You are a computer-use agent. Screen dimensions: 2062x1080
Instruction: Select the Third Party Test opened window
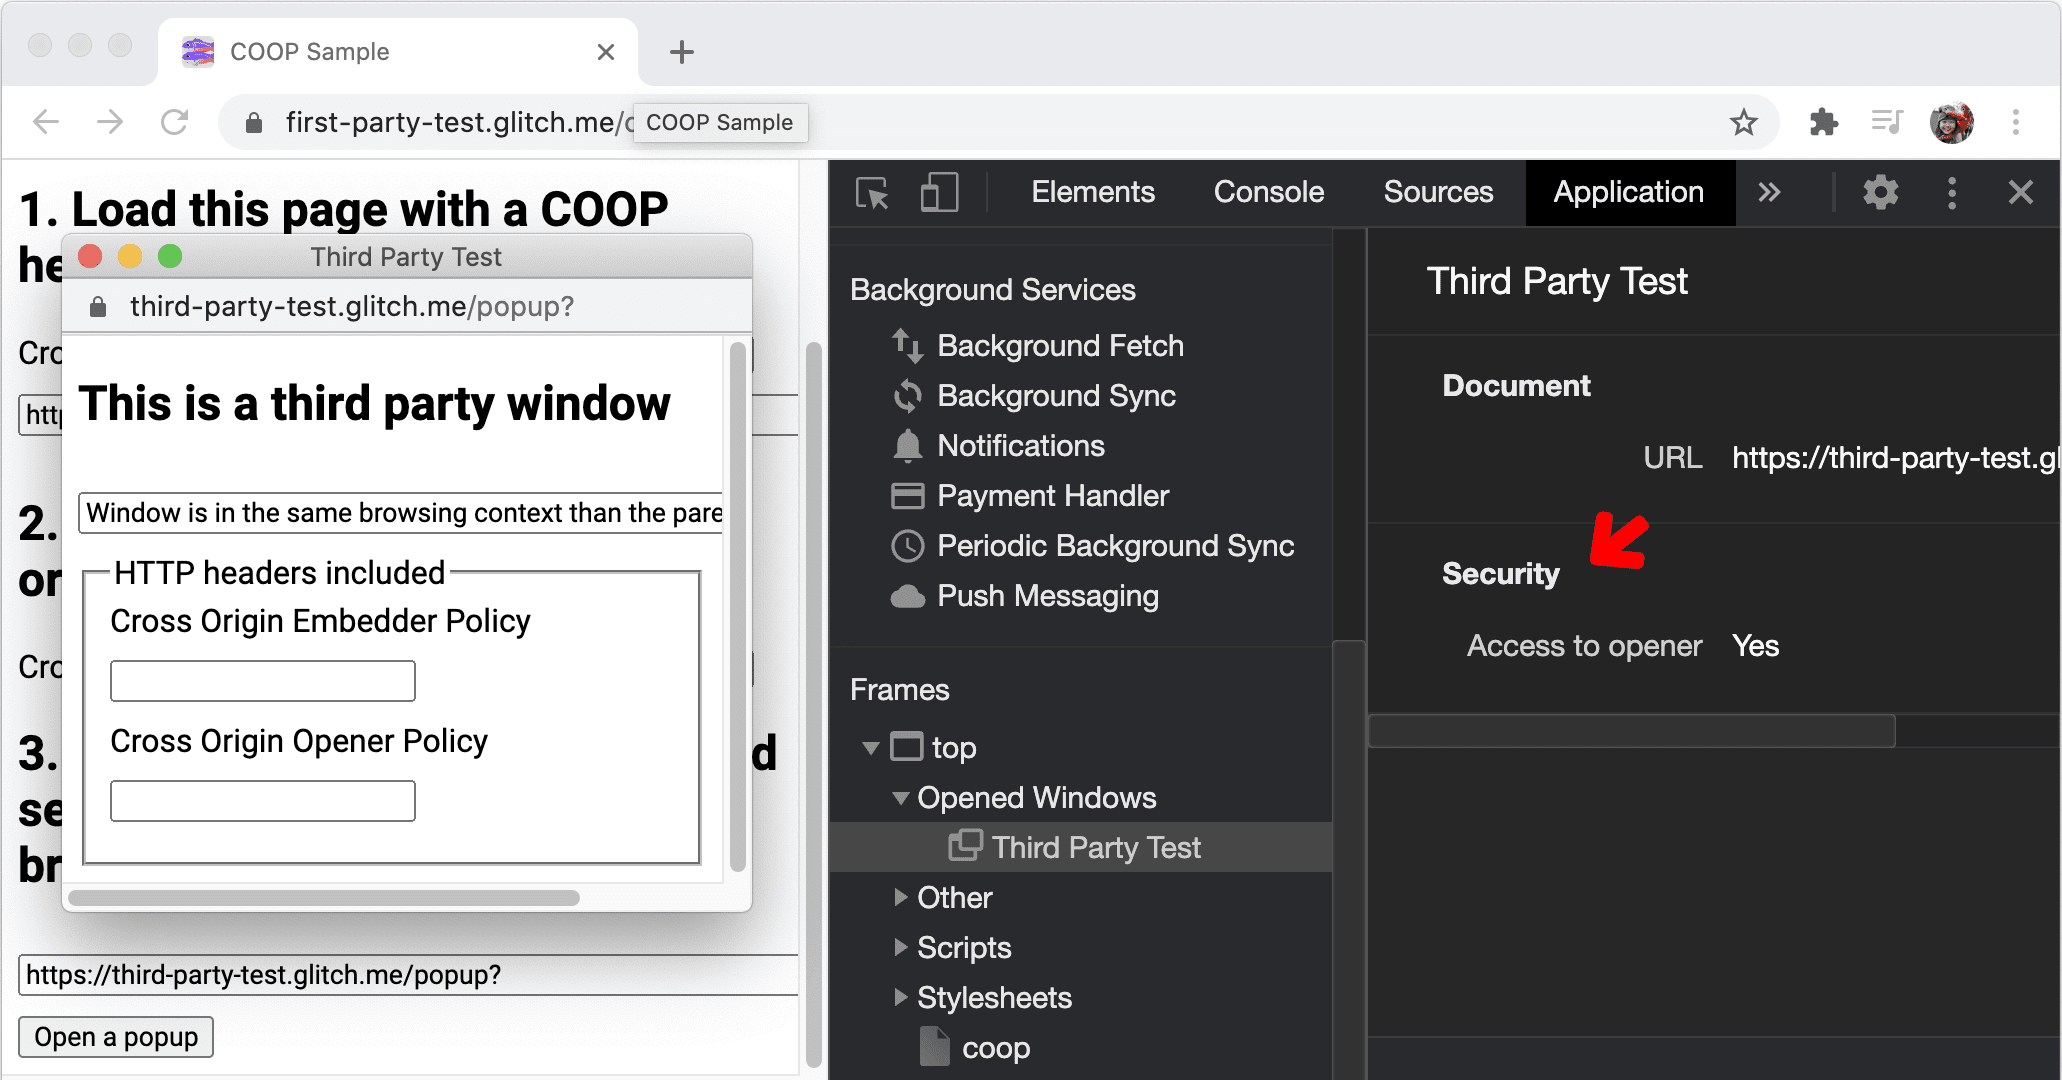coord(1096,847)
